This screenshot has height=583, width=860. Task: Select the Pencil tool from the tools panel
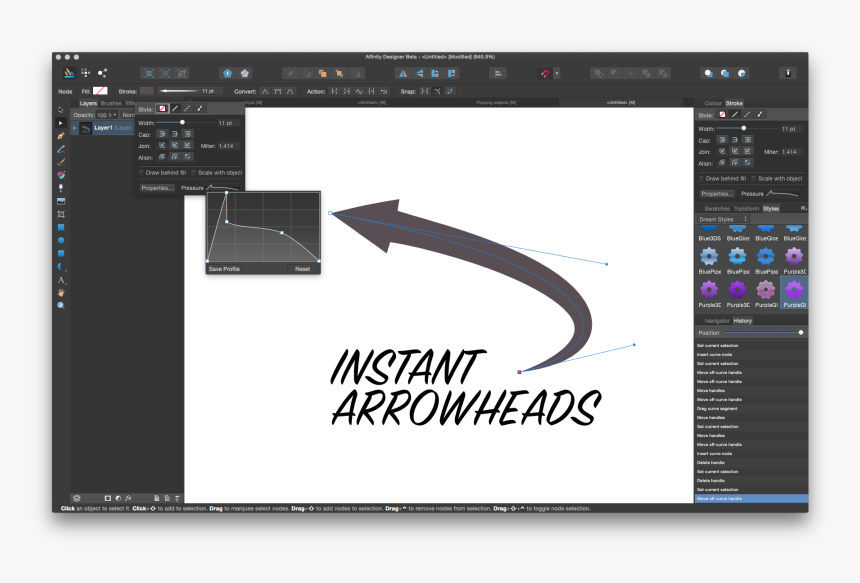pos(62,146)
